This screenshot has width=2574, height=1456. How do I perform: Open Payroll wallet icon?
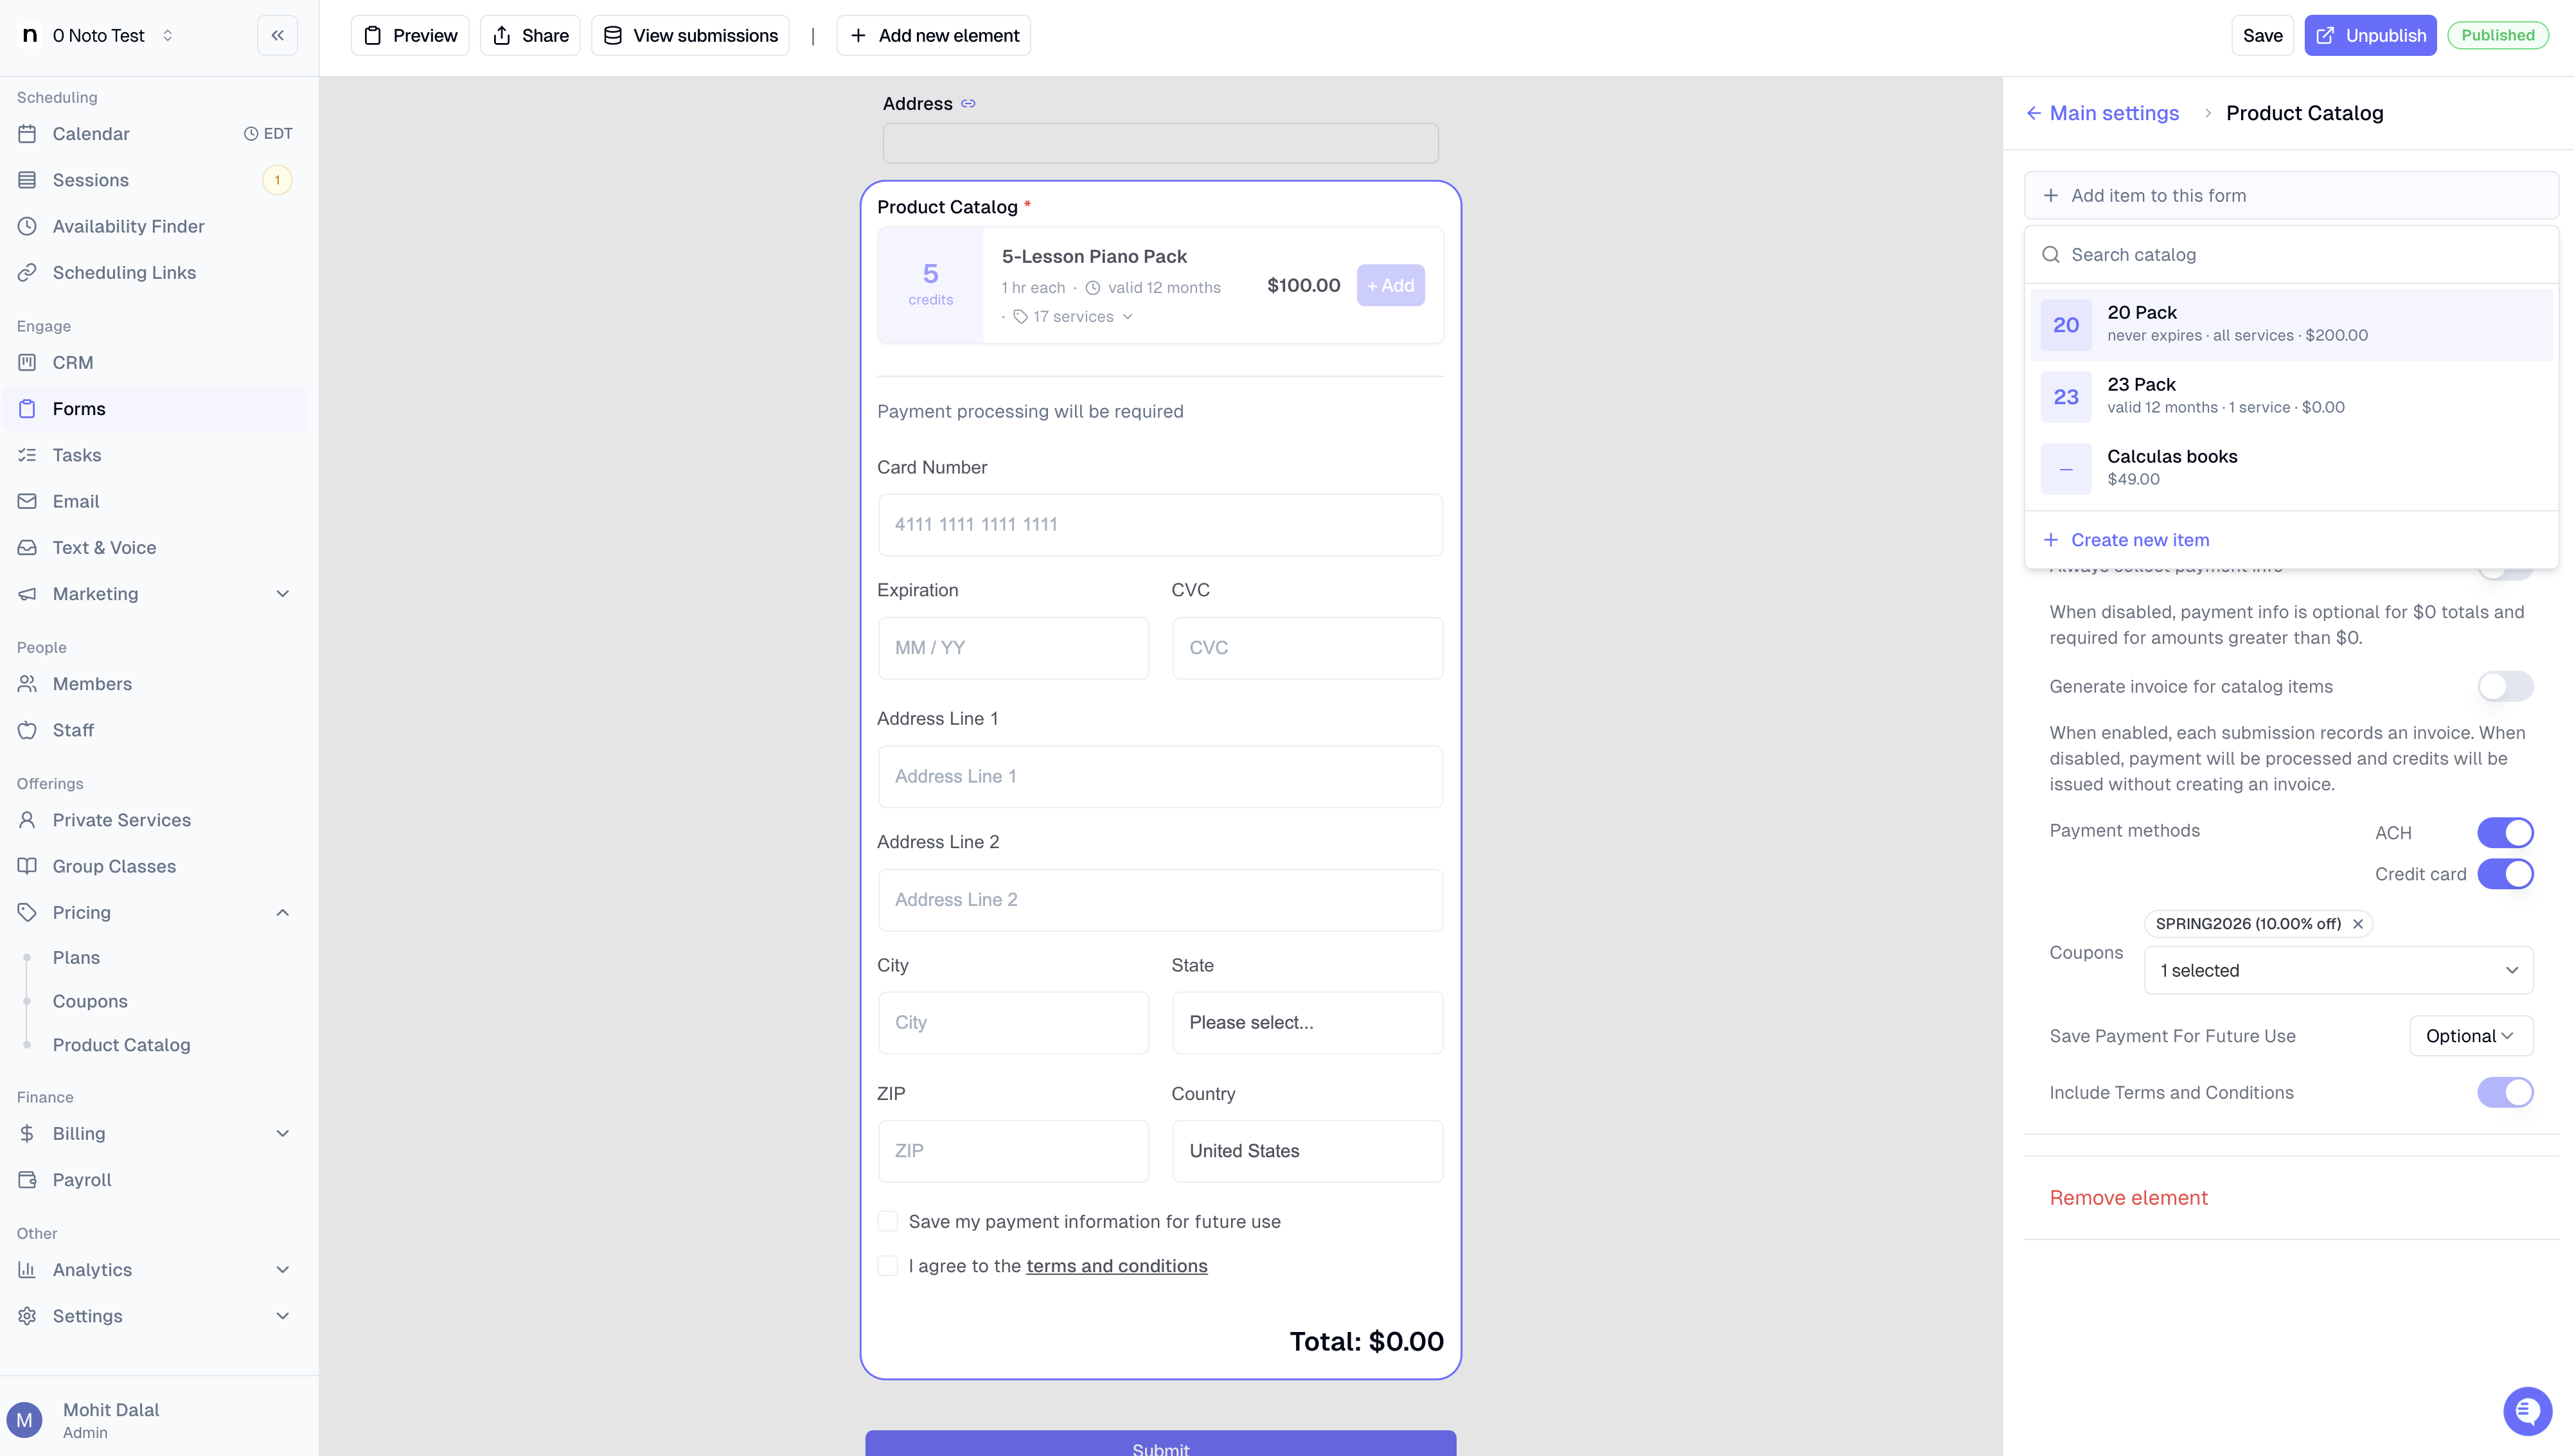(x=27, y=1180)
